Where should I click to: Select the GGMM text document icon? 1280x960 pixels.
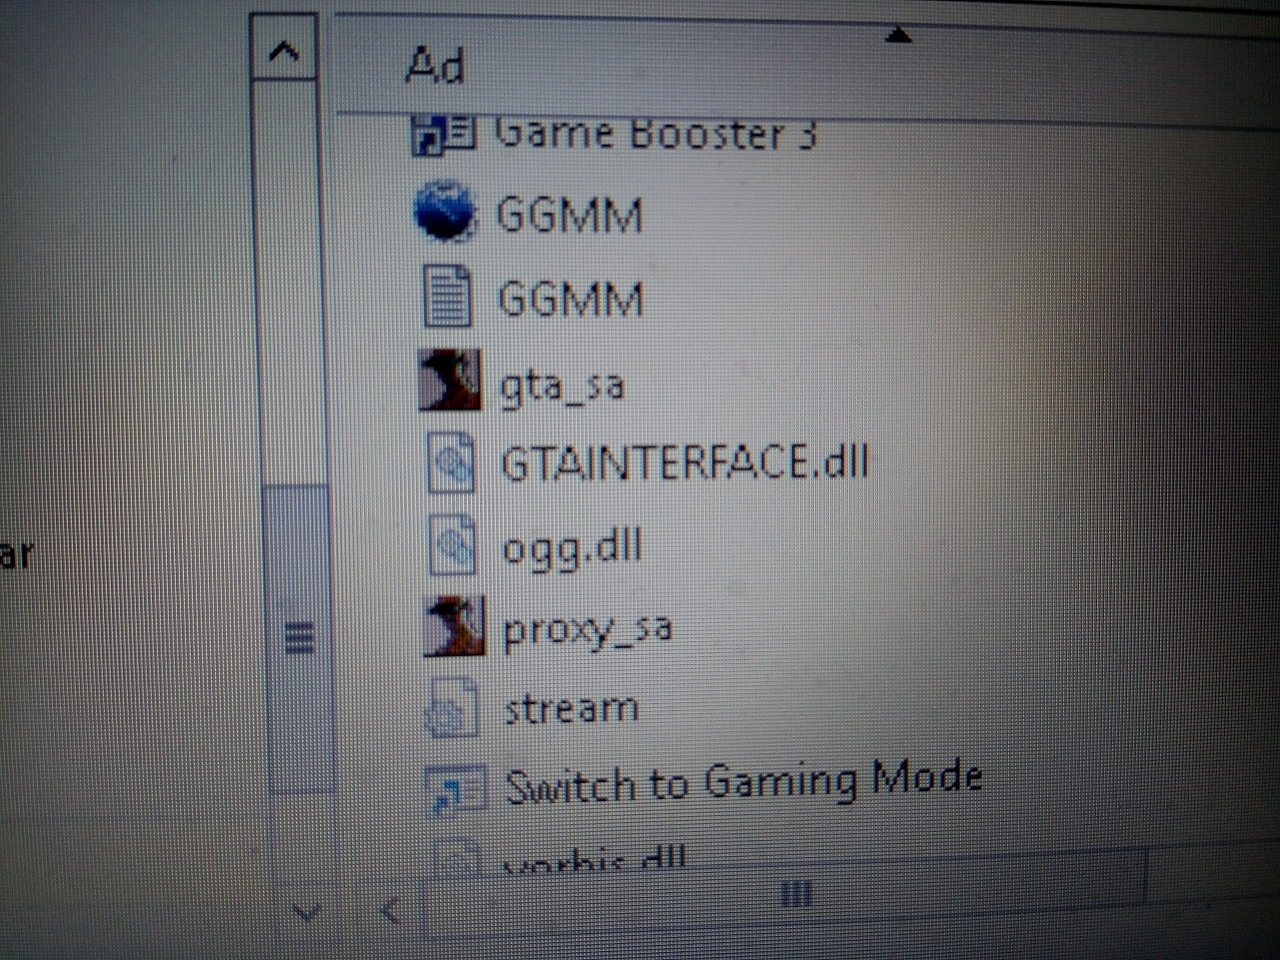pos(447,297)
